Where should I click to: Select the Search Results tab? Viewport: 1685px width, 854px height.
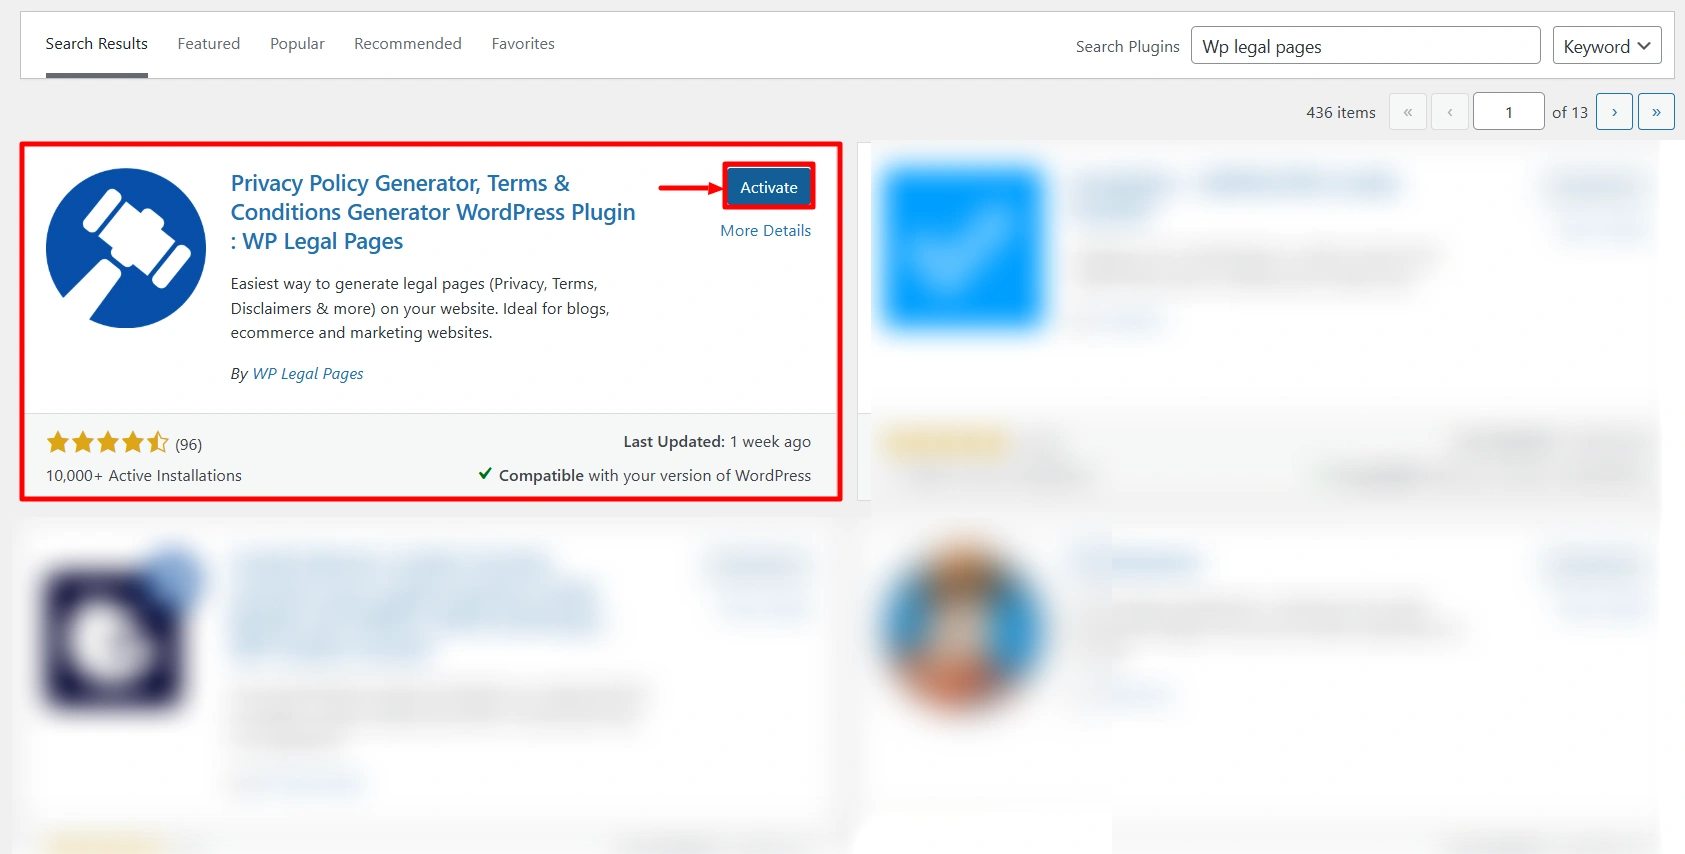[97, 44]
